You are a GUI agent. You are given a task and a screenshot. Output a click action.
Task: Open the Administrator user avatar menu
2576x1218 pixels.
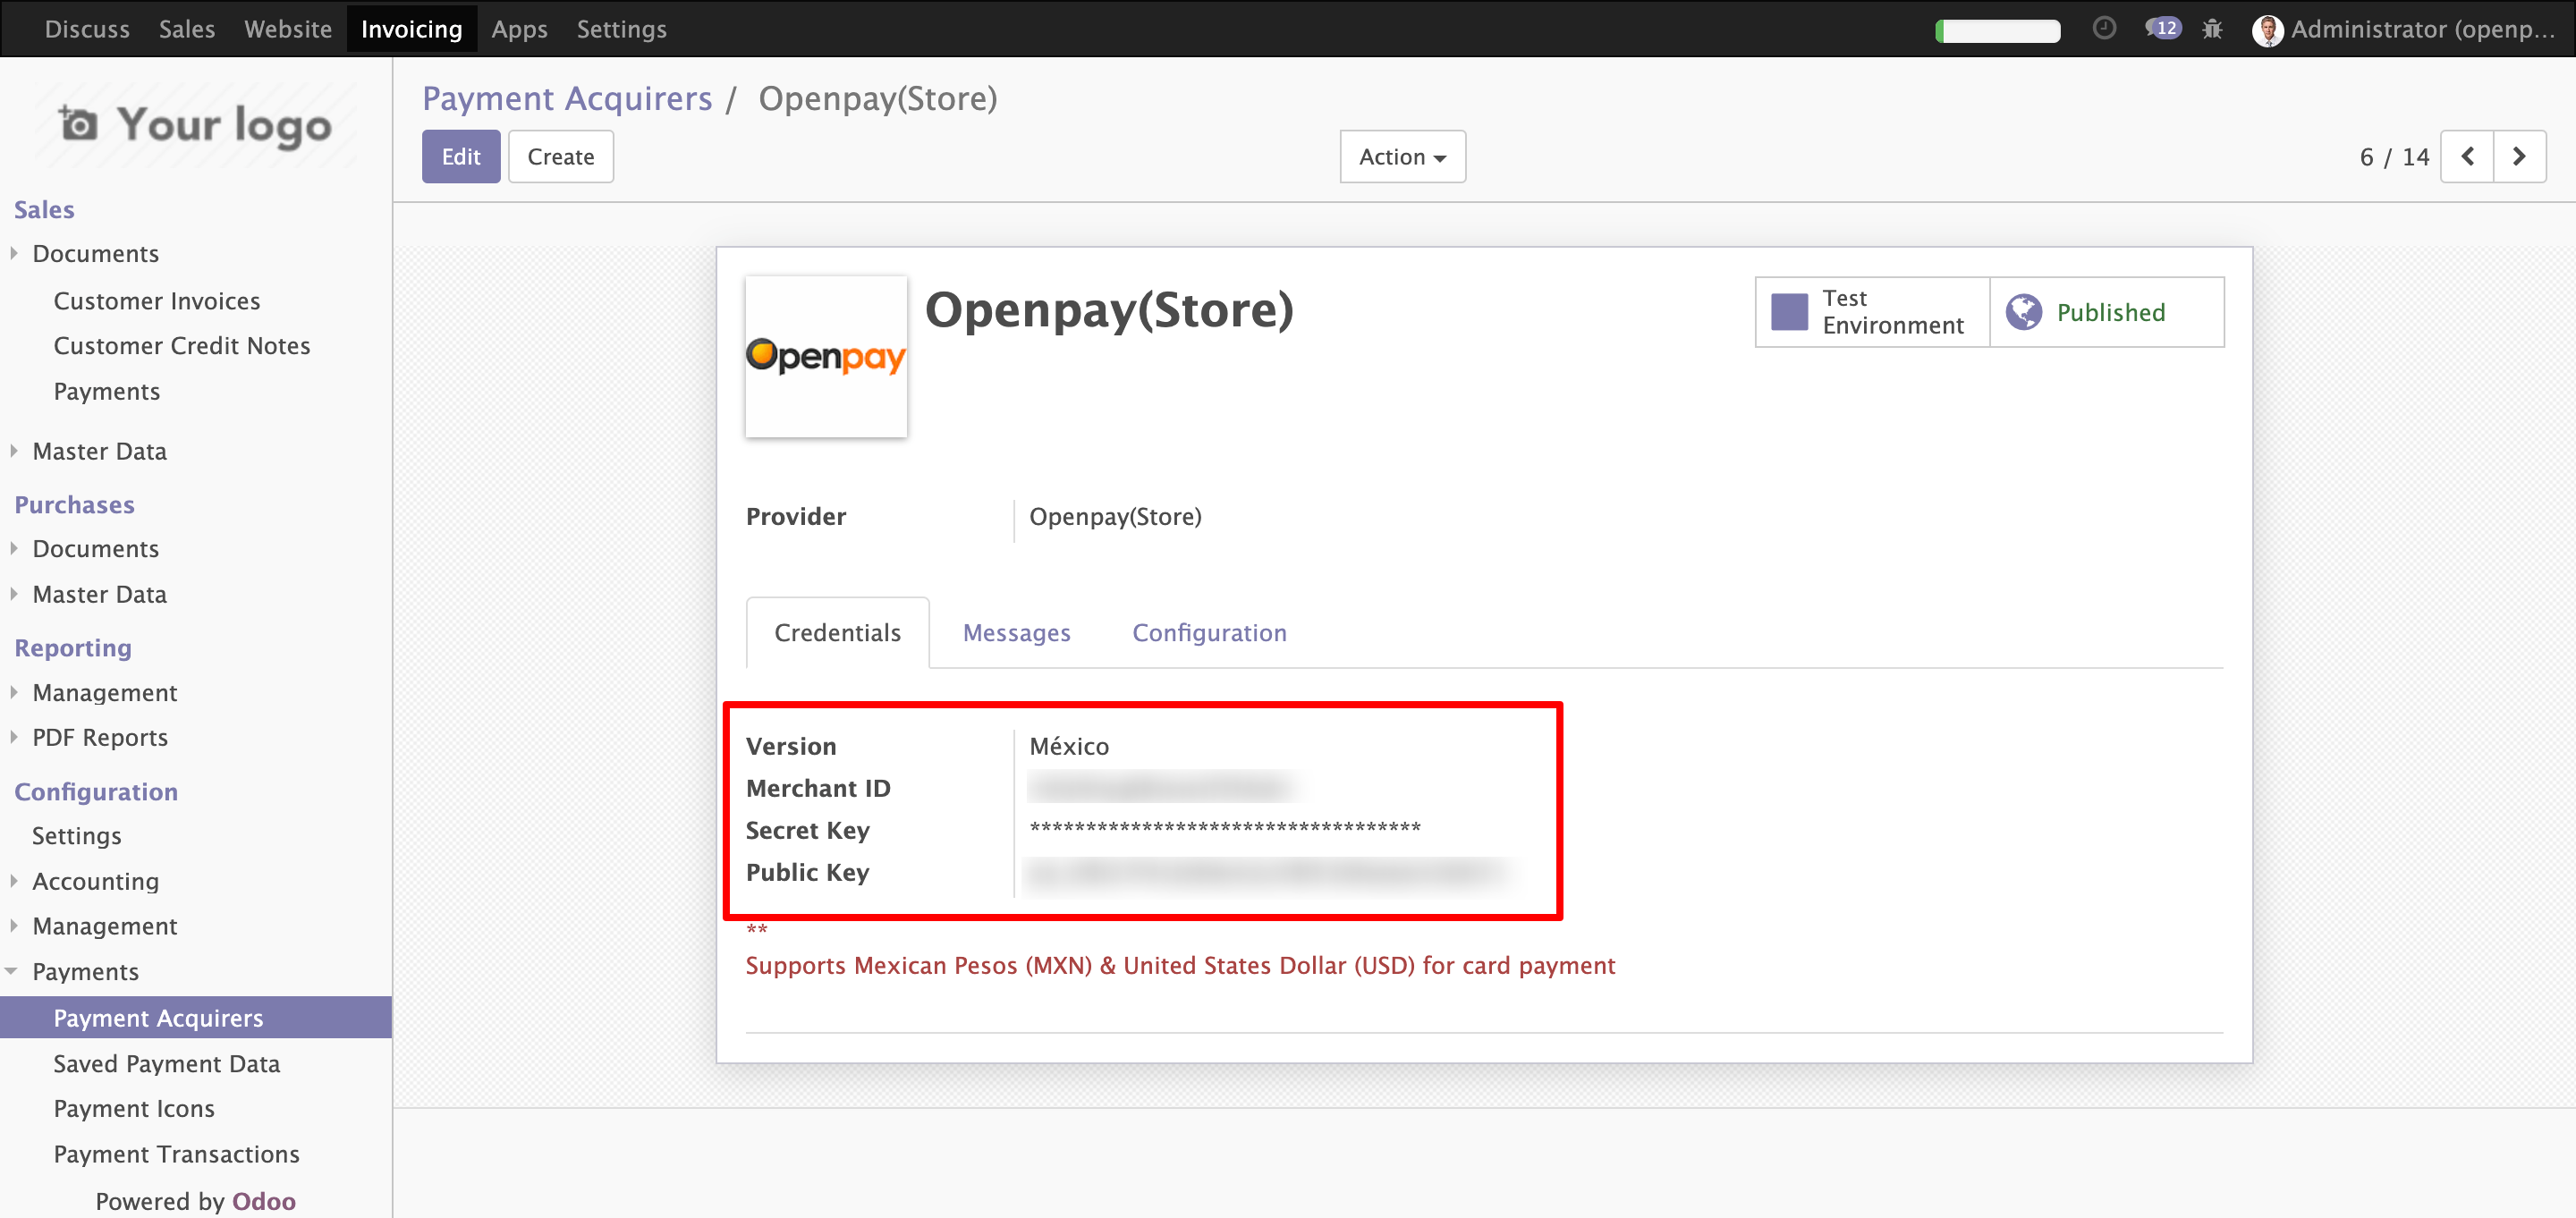(2402, 29)
